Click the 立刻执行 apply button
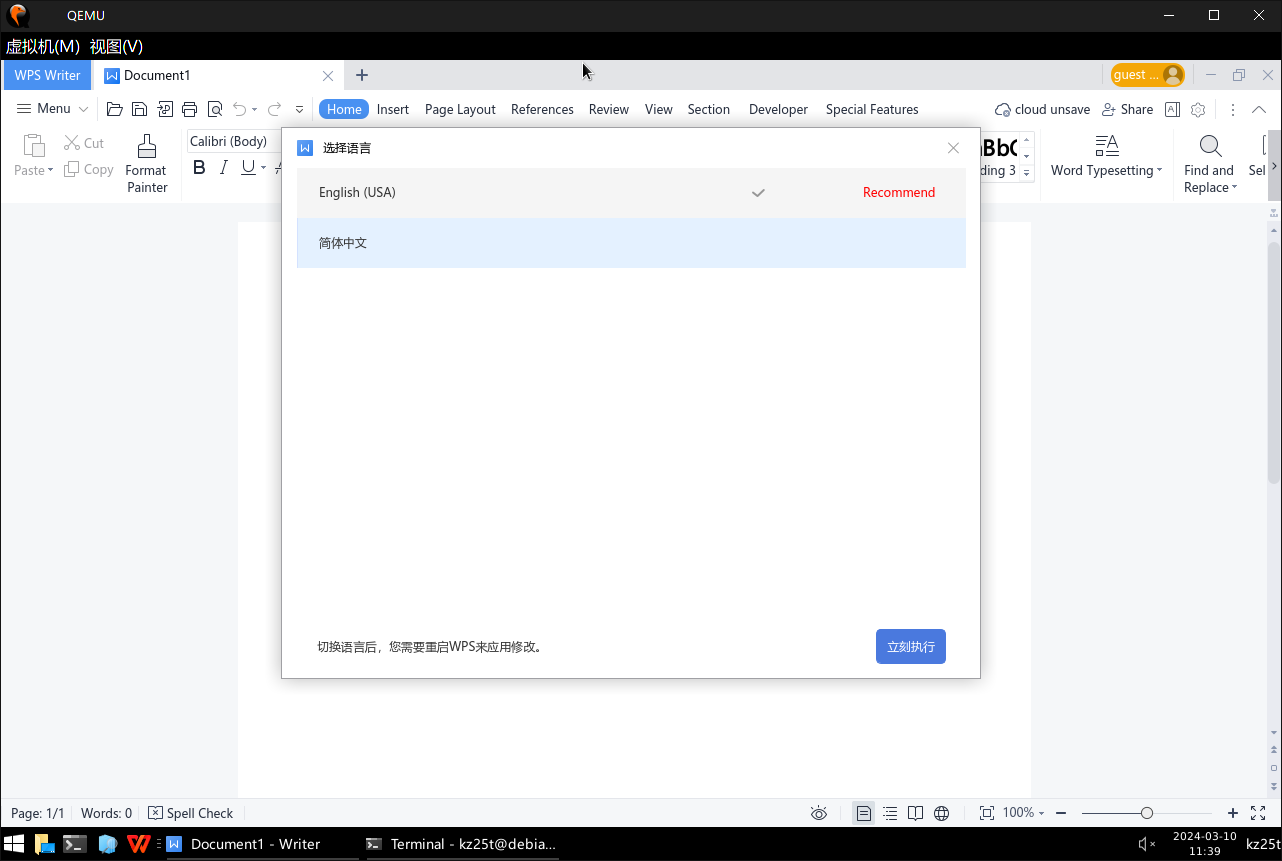 click(x=911, y=646)
